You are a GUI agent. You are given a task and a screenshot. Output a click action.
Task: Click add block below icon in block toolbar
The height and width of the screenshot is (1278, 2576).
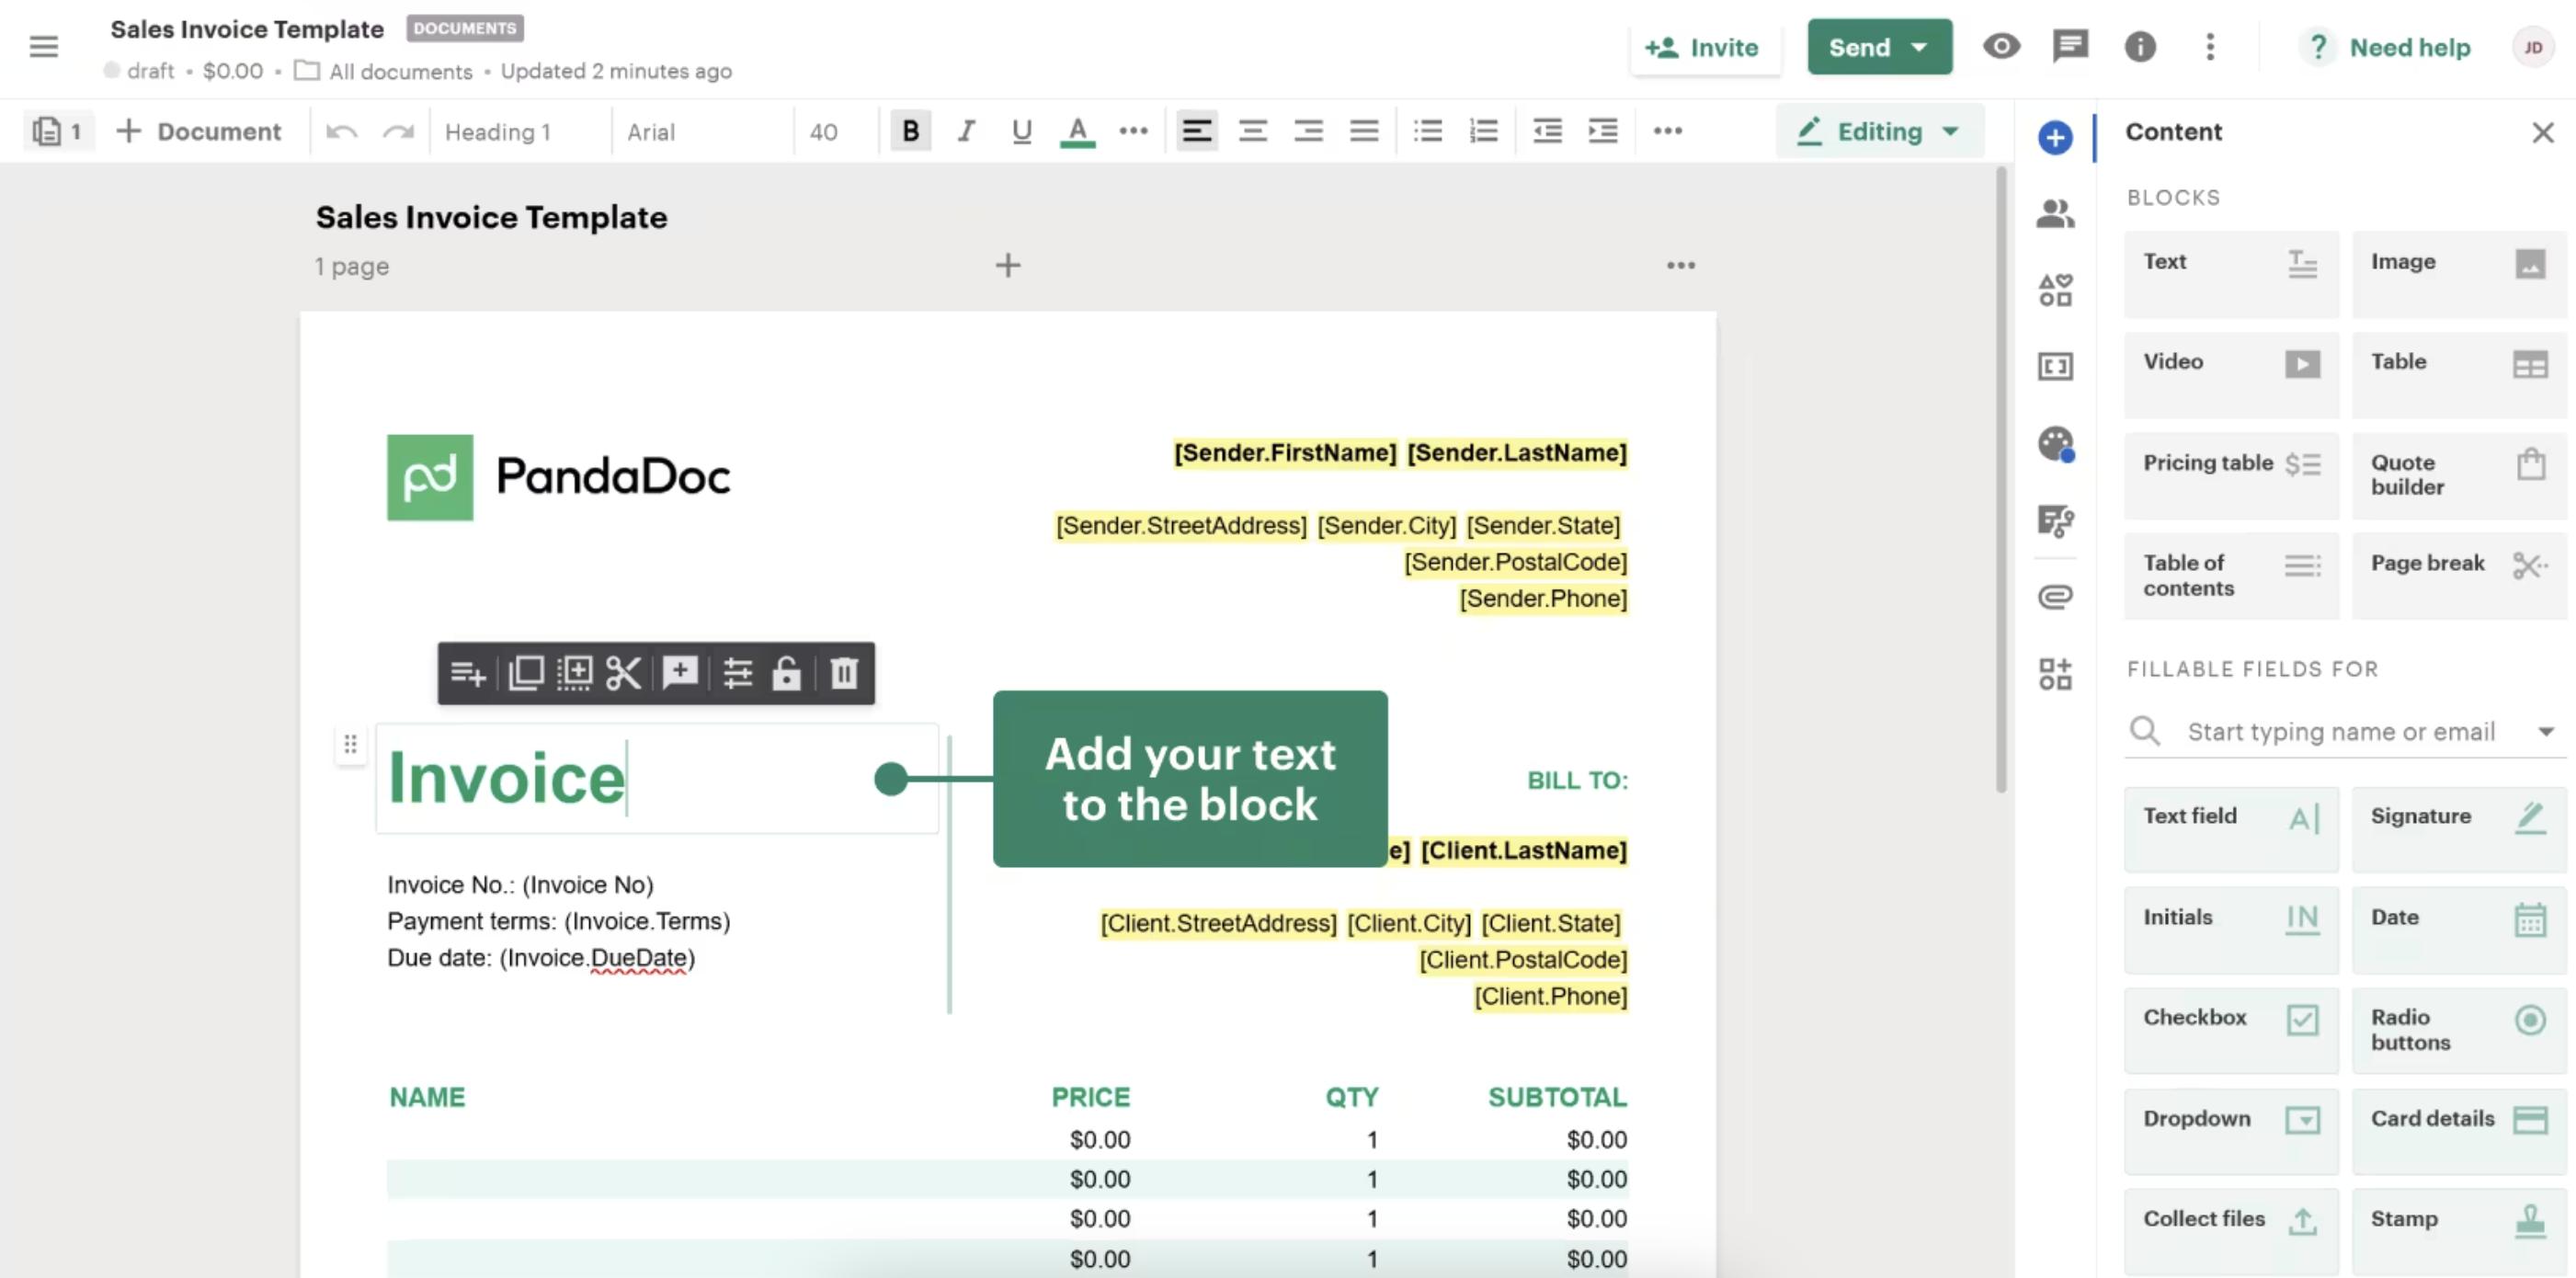pyautogui.click(x=468, y=673)
